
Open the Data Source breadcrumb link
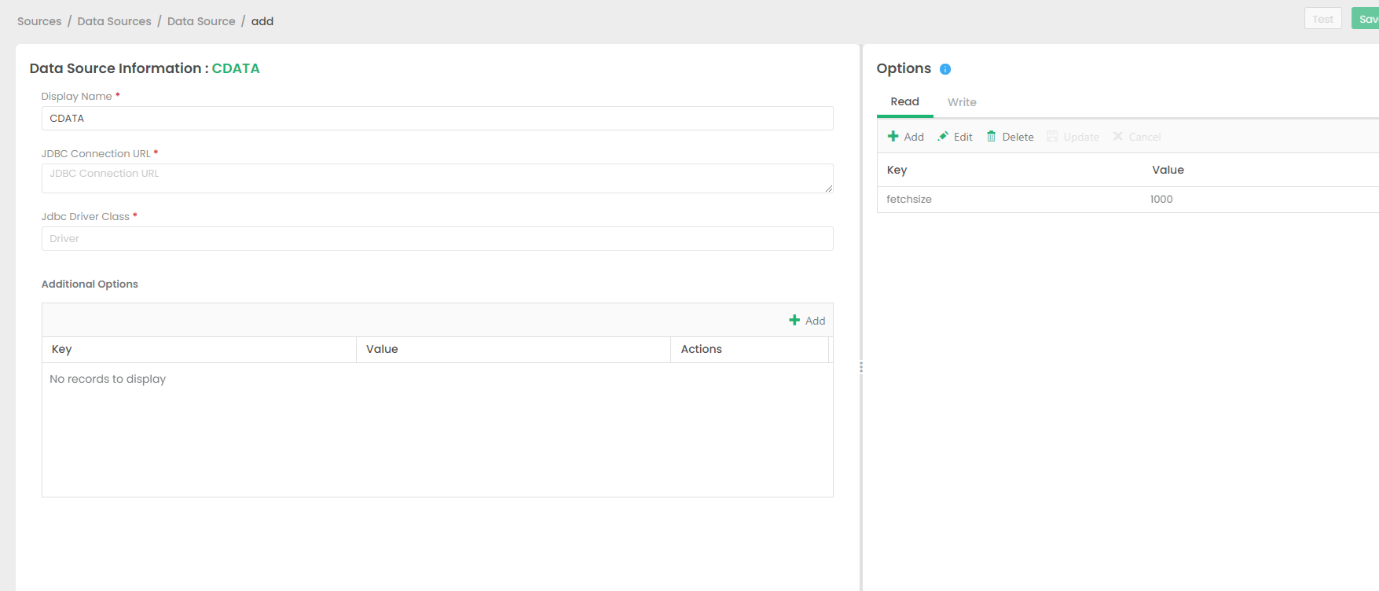tap(201, 21)
